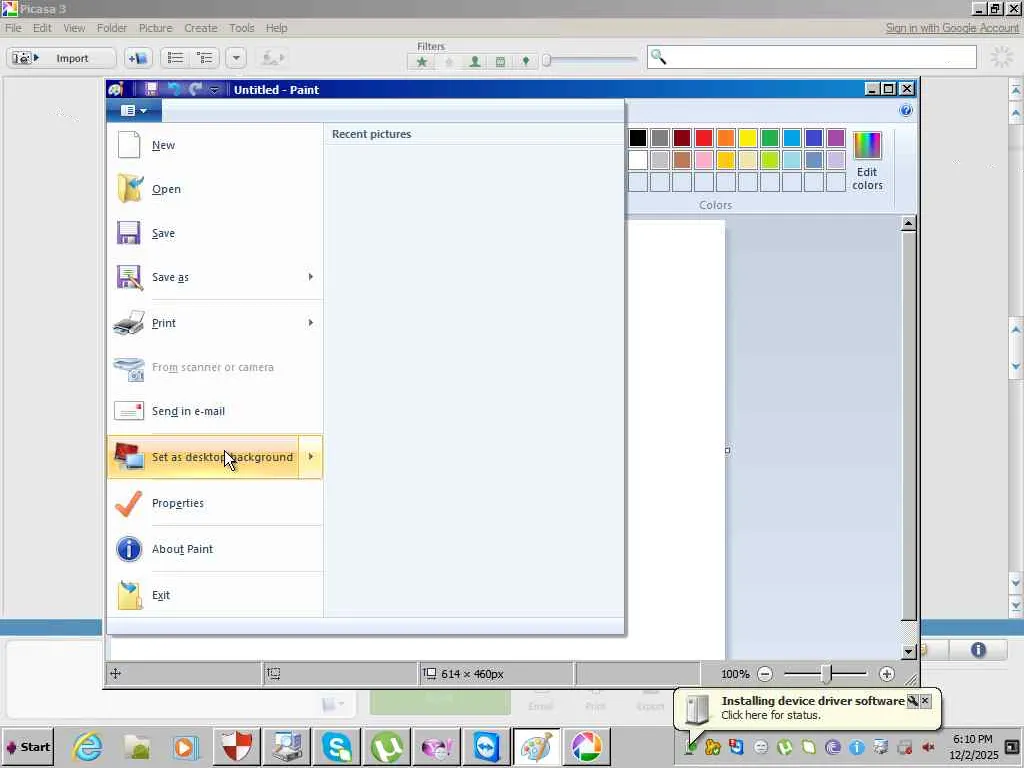Screen dimensions: 1024x768
Task: Click Picasa geotag pin filter icon
Action: [526, 62]
